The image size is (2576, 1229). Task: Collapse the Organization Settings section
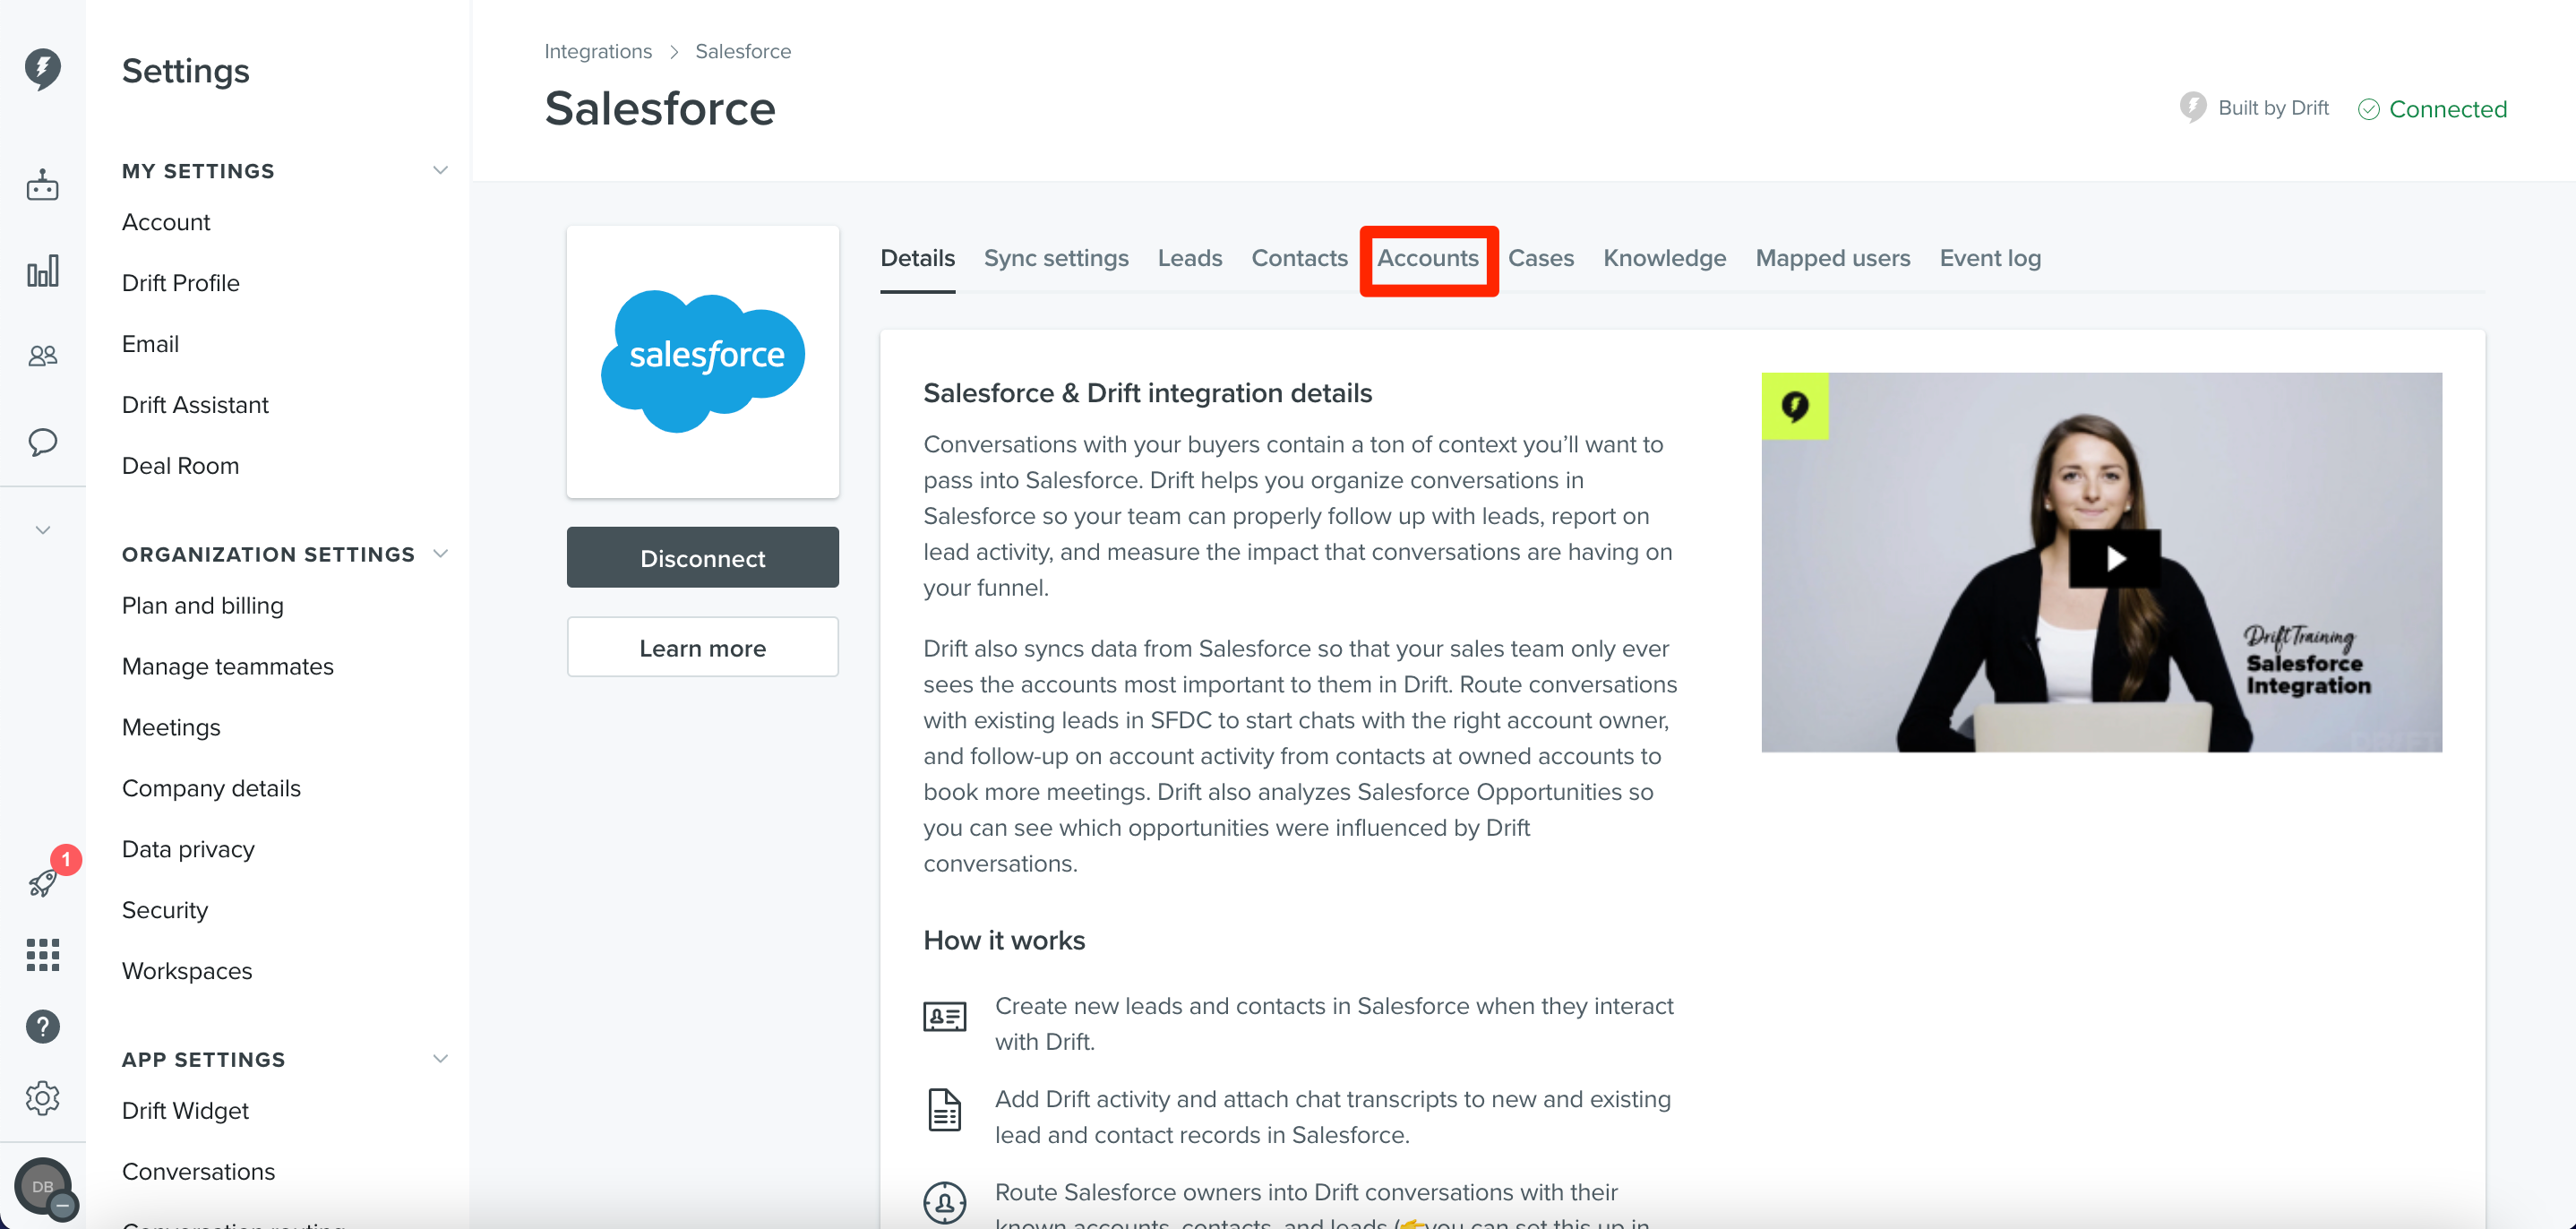pos(440,554)
